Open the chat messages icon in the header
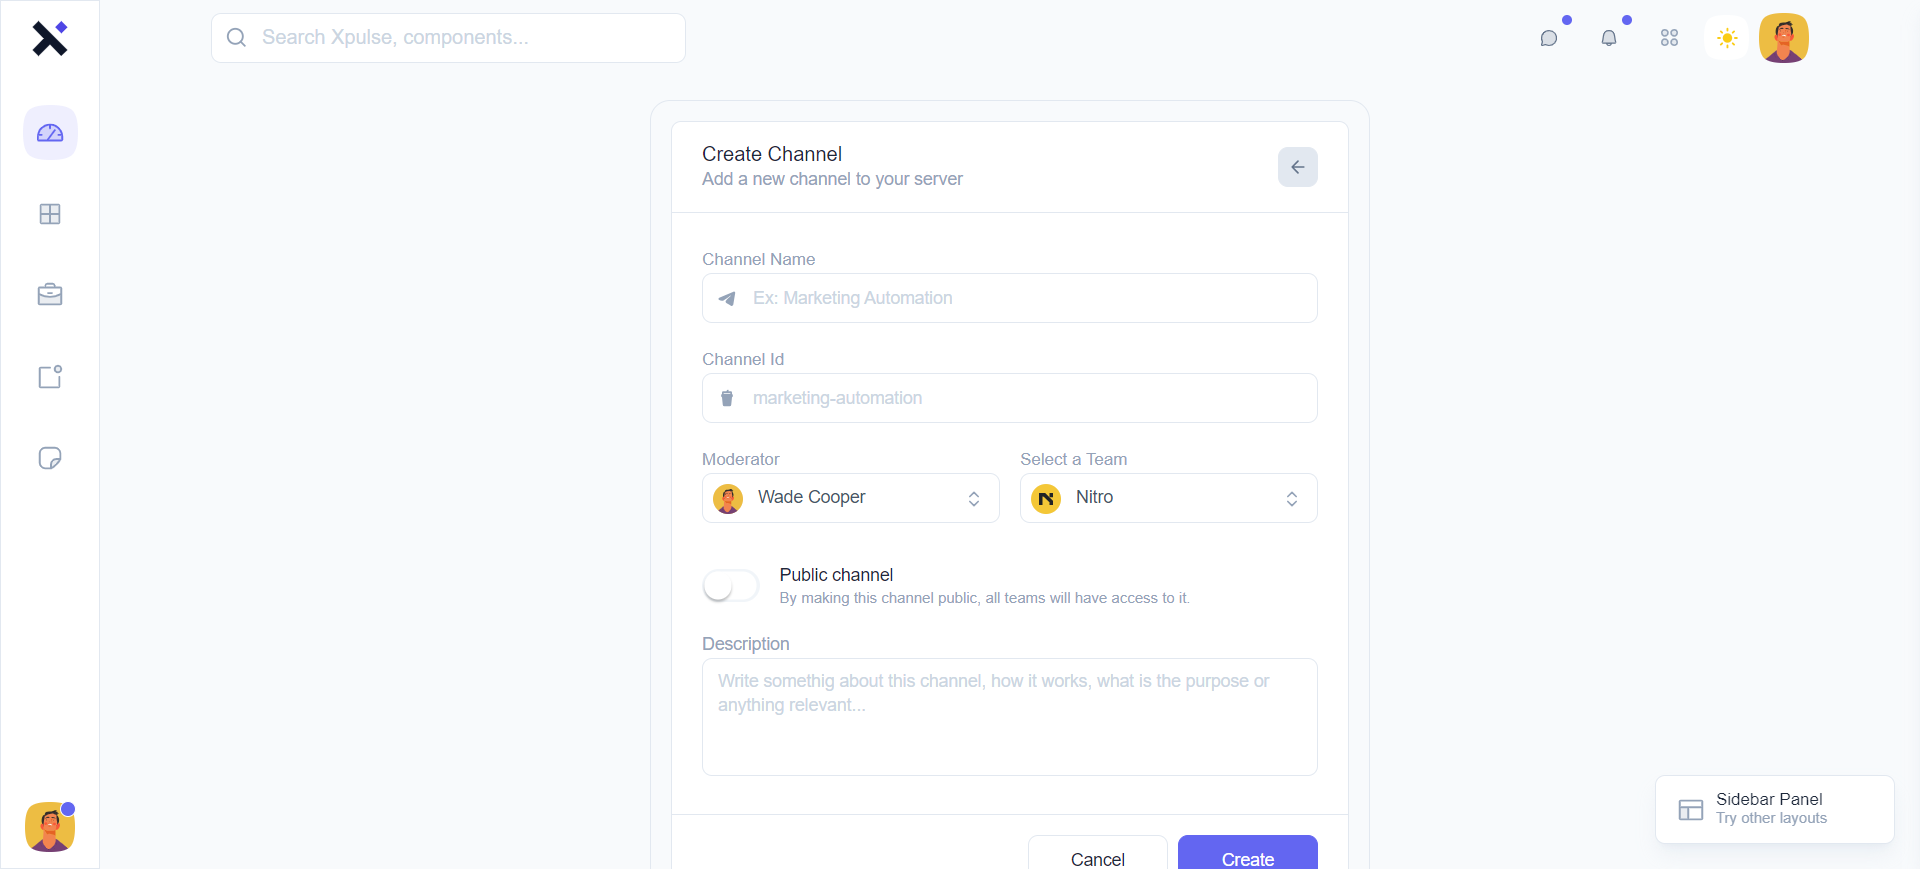 point(1549,38)
